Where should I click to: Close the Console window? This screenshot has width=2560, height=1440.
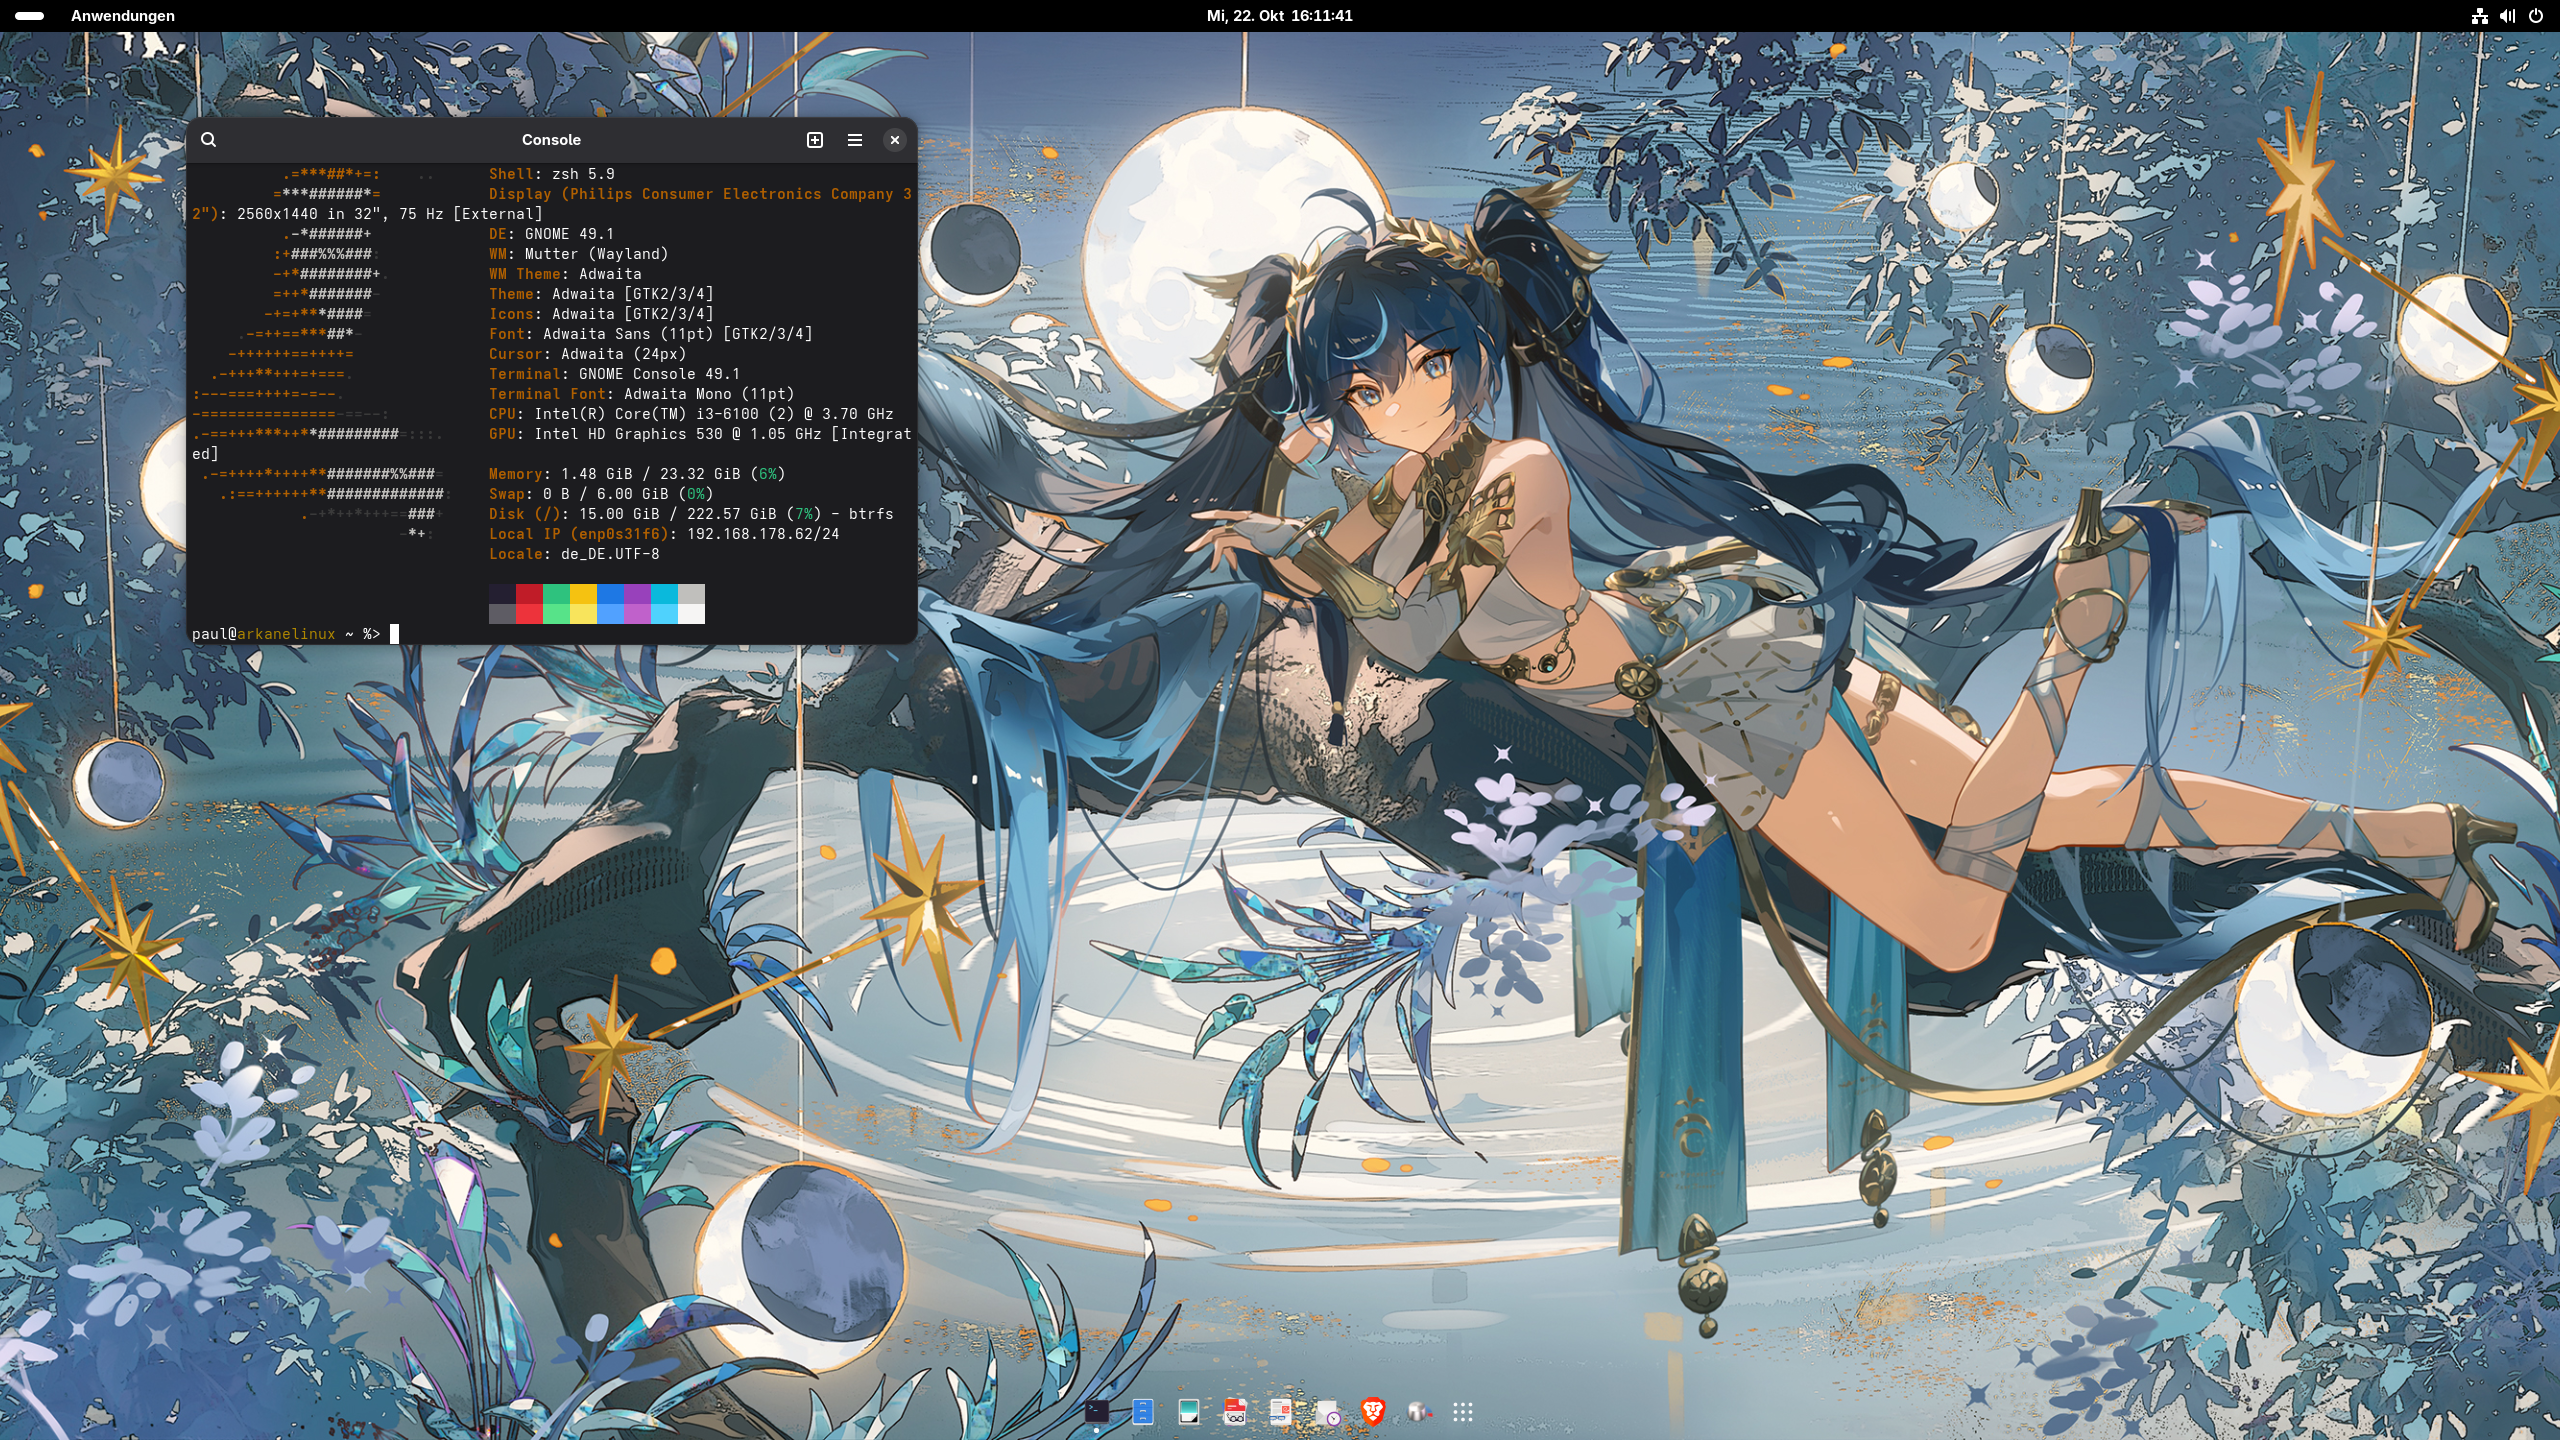pyautogui.click(x=895, y=140)
